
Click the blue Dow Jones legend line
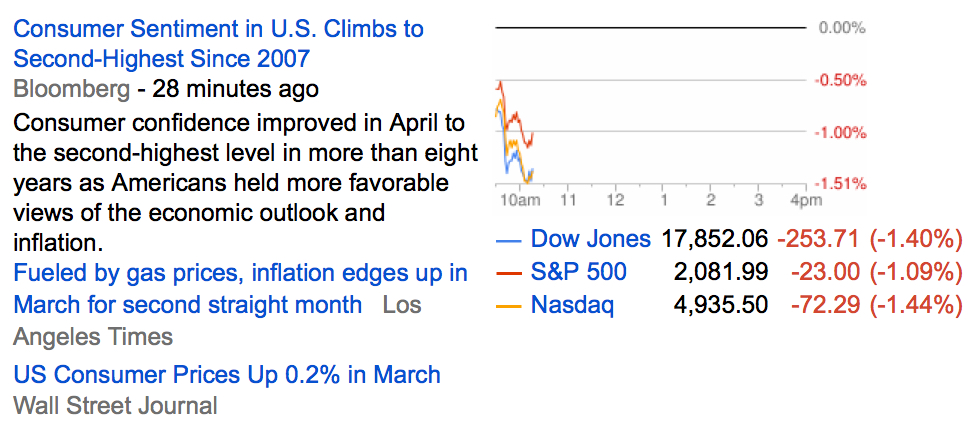(x=509, y=240)
